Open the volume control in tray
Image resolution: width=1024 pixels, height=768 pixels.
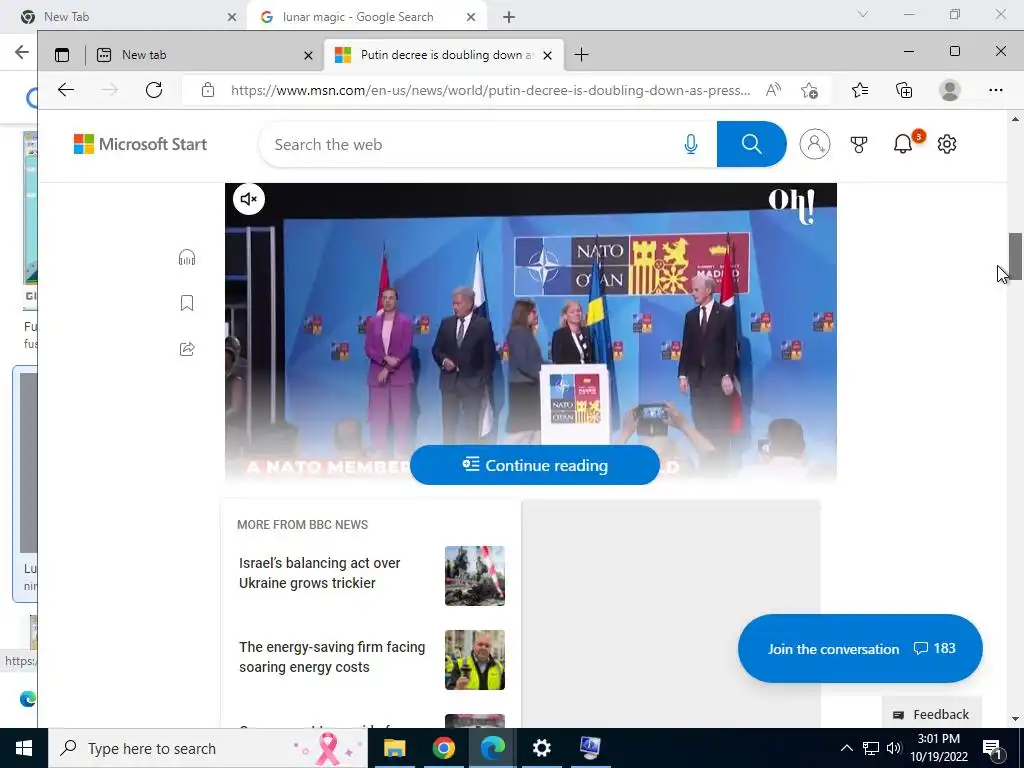coord(894,748)
